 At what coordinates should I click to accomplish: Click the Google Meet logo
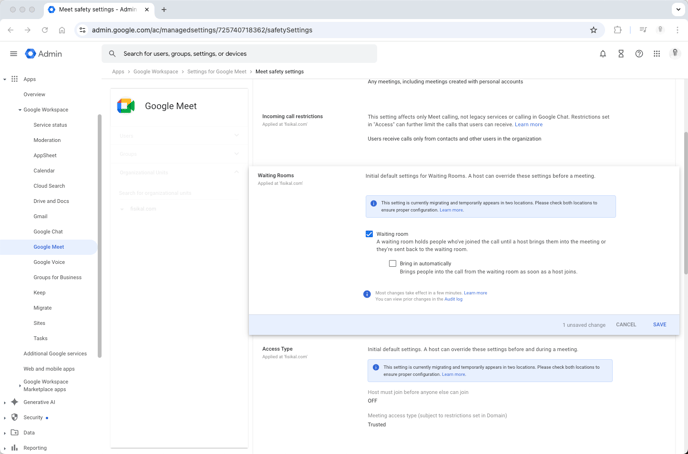point(125,106)
